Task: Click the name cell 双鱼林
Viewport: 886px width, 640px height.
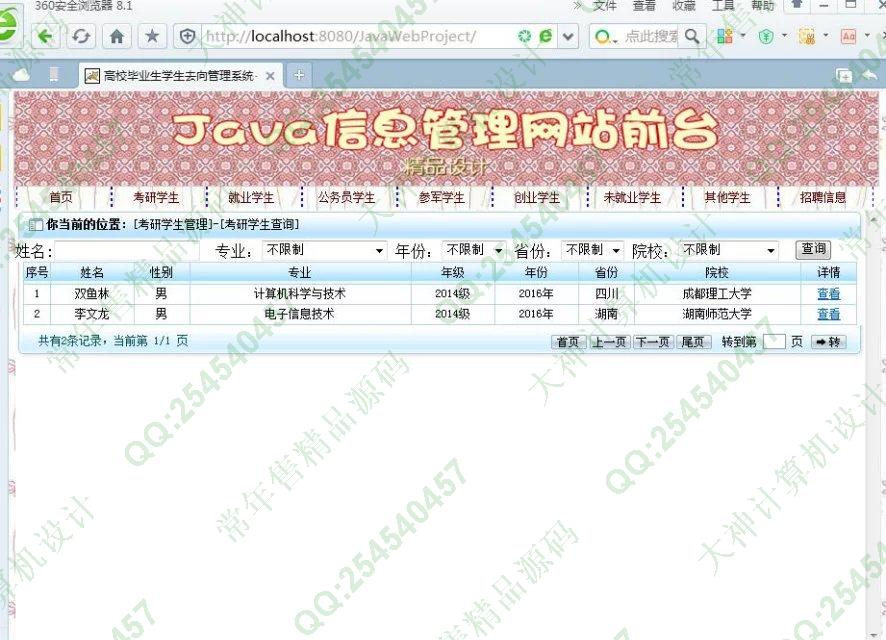Action: 92,294
